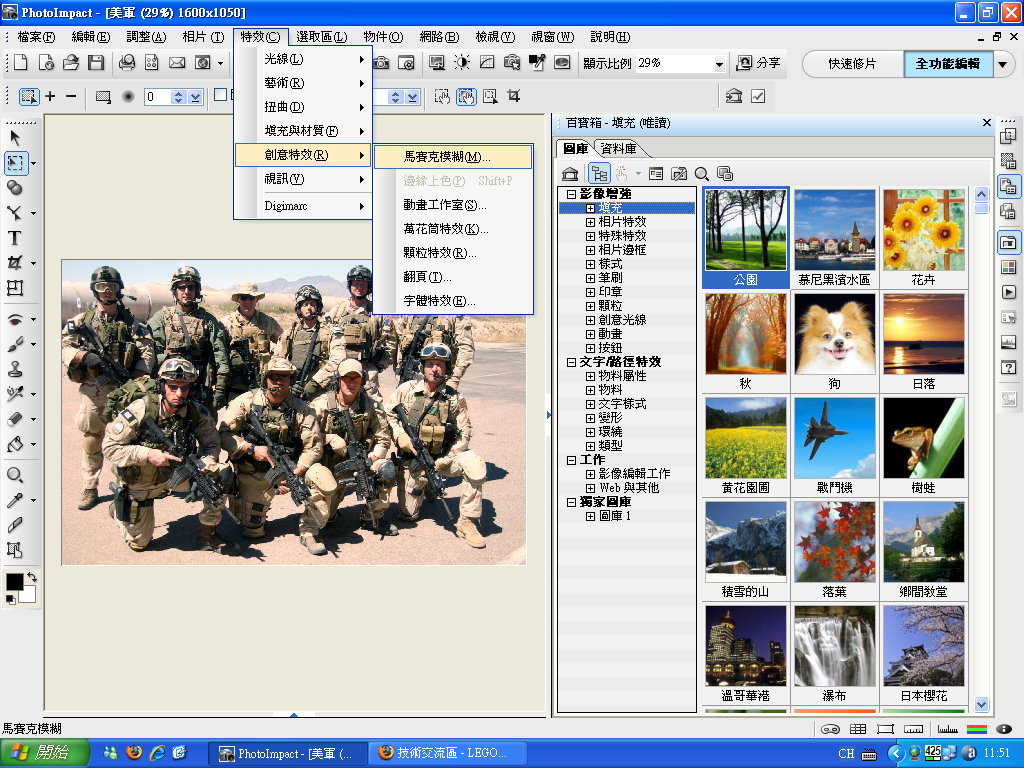The height and width of the screenshot is (768, 1024).
Task: Choose 字體特效 from the submenu
Action: tap(453, 300)
